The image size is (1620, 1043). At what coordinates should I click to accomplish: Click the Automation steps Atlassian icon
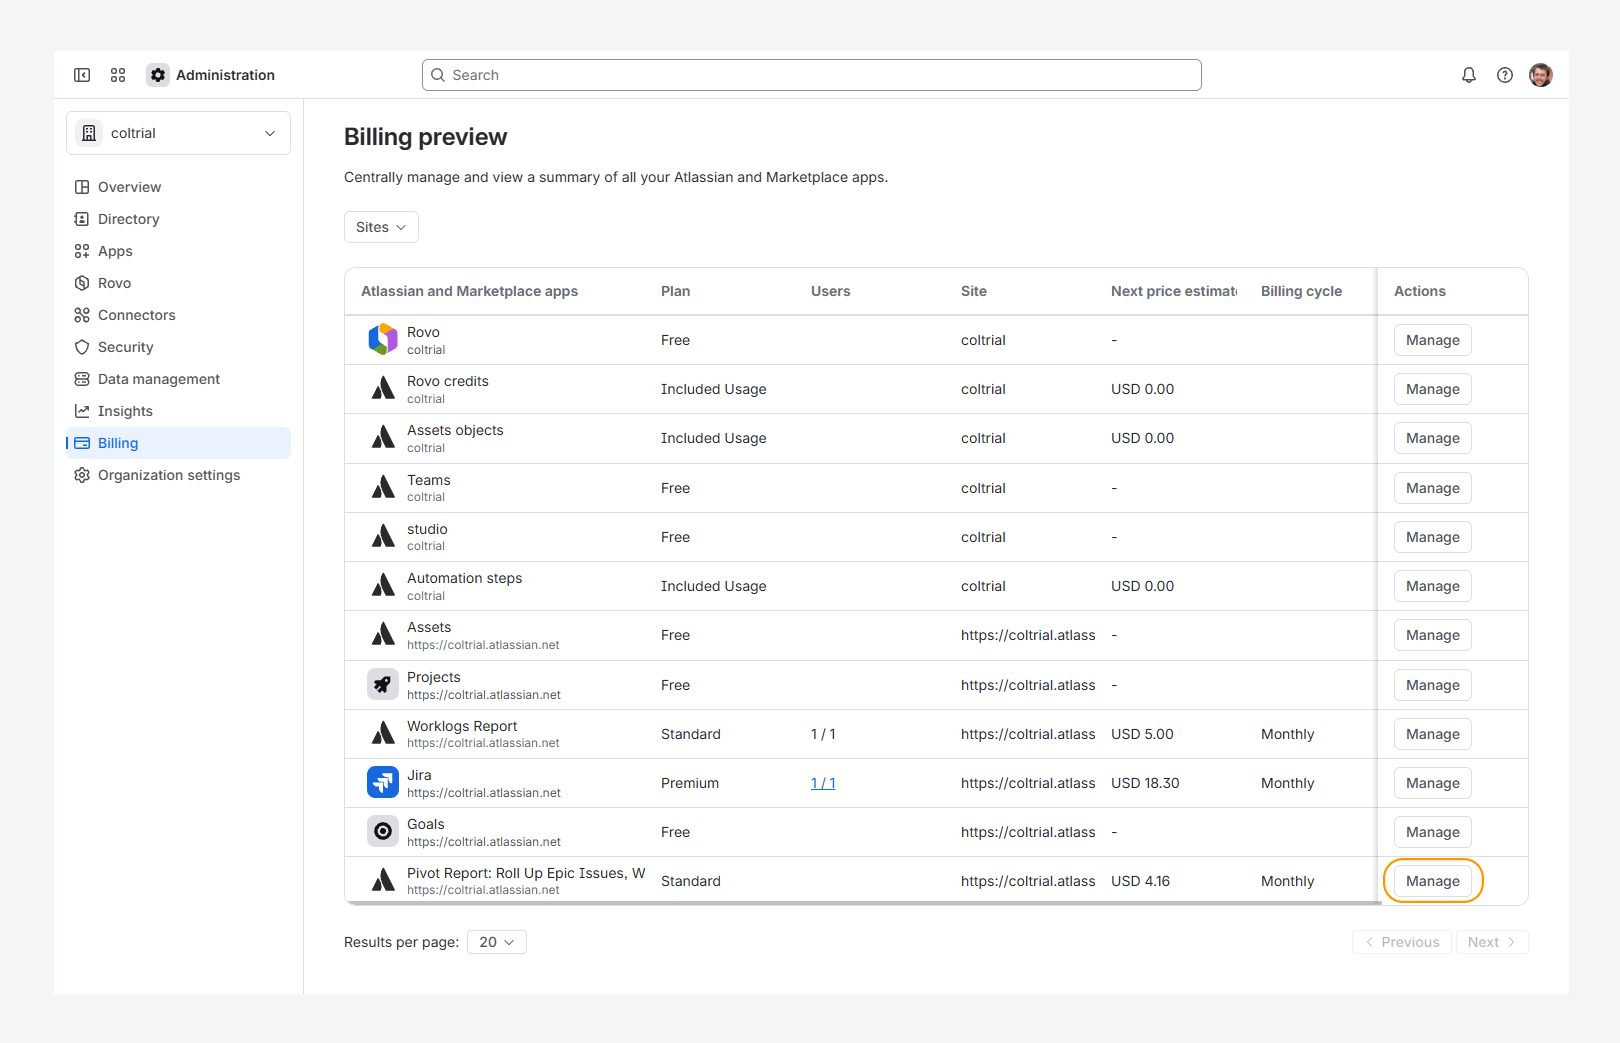coord(383,586)
